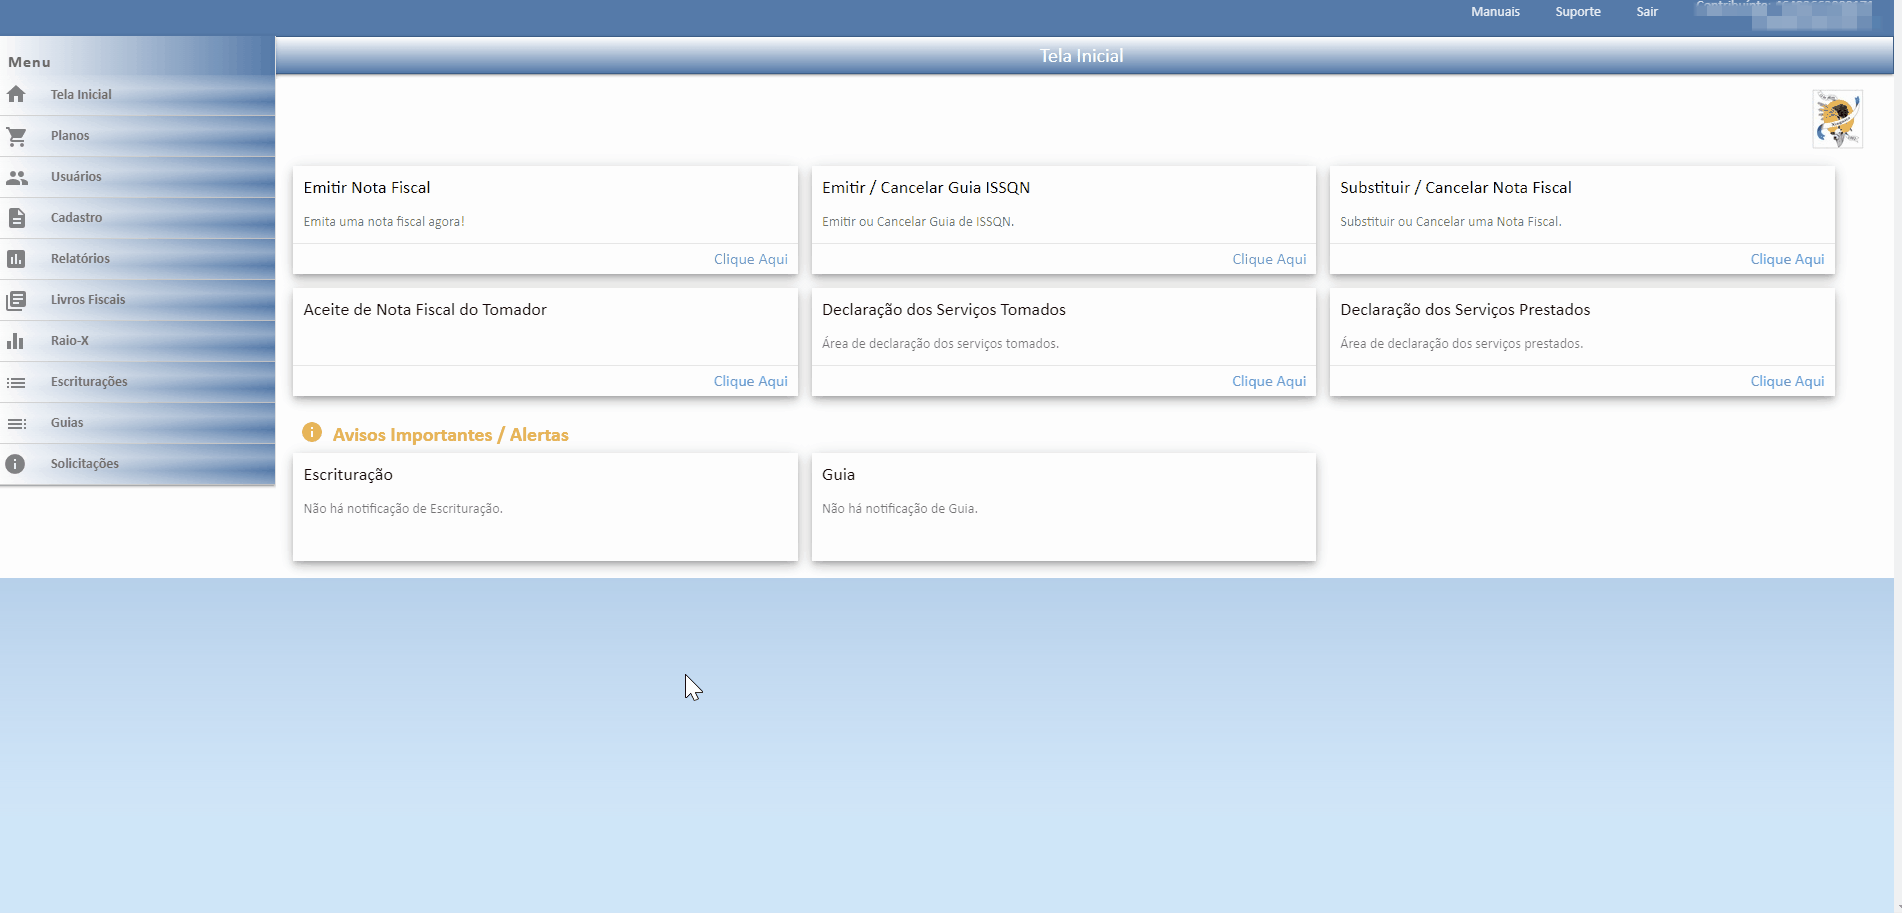Click the people icon for Usuários
Viewport: 1902px width, 913px height.
[16, 177]
